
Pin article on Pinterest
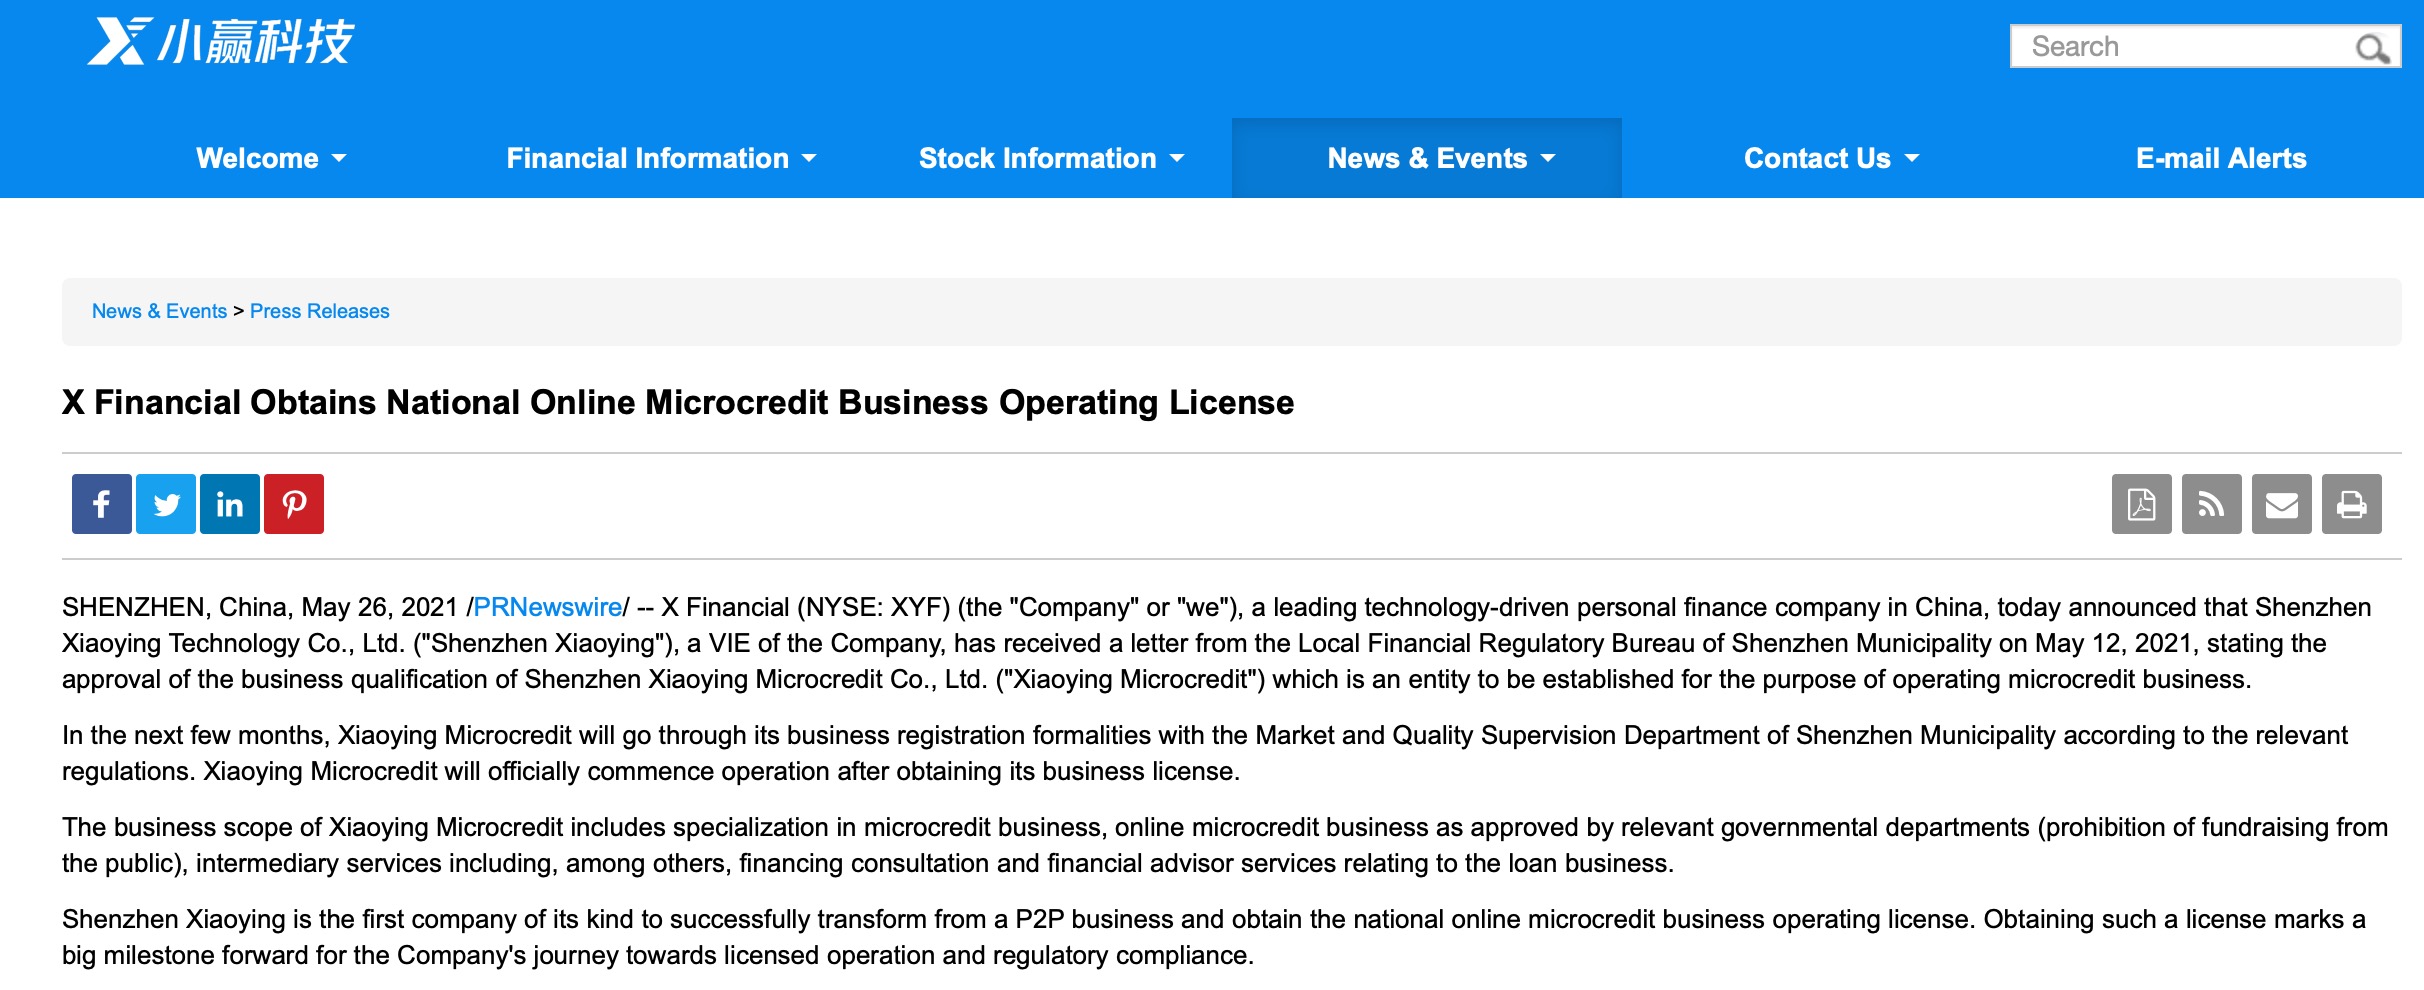click(x=294, y=504)
